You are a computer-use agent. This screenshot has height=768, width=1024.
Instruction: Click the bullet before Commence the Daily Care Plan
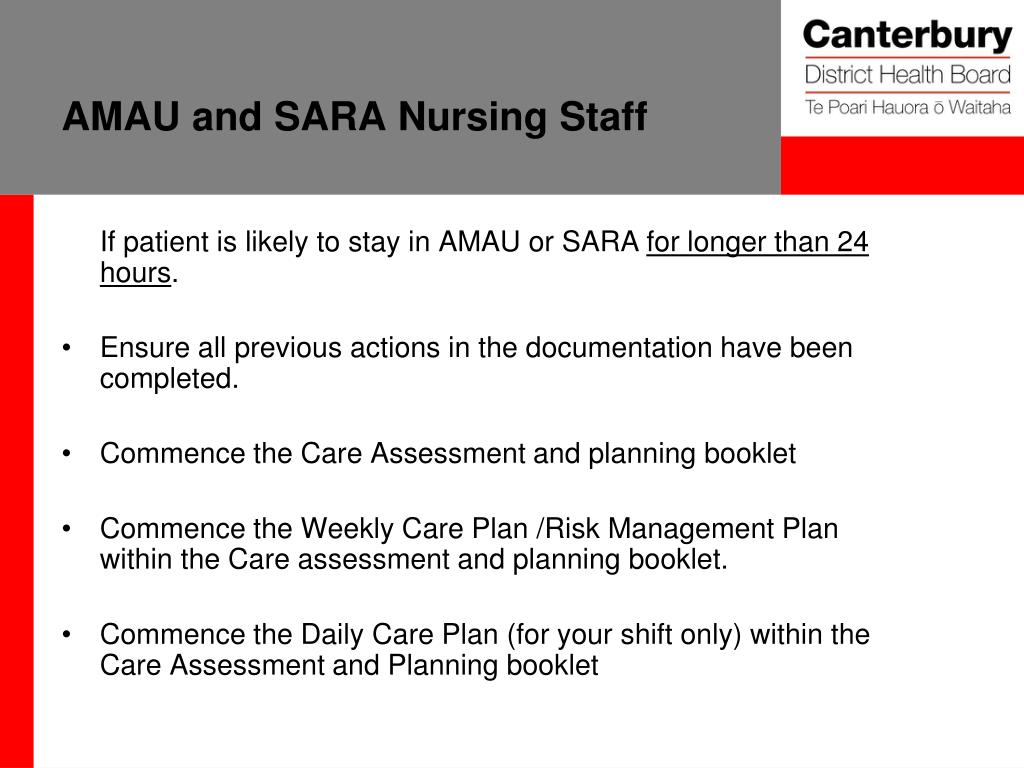coord(67,635)
